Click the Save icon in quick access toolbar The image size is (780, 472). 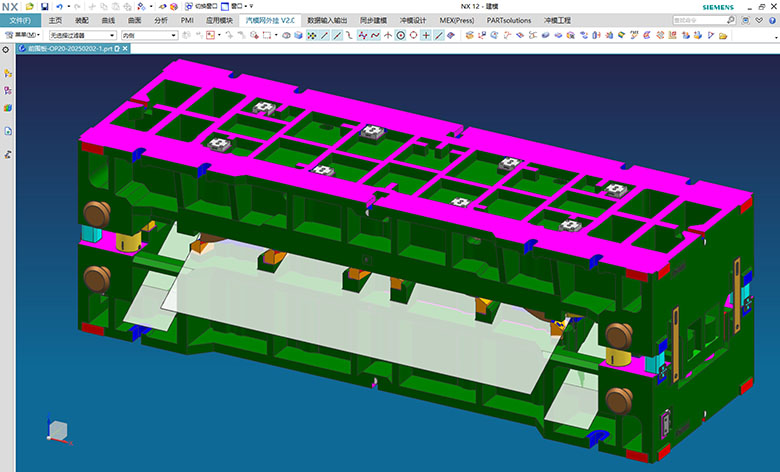[44, 6]
